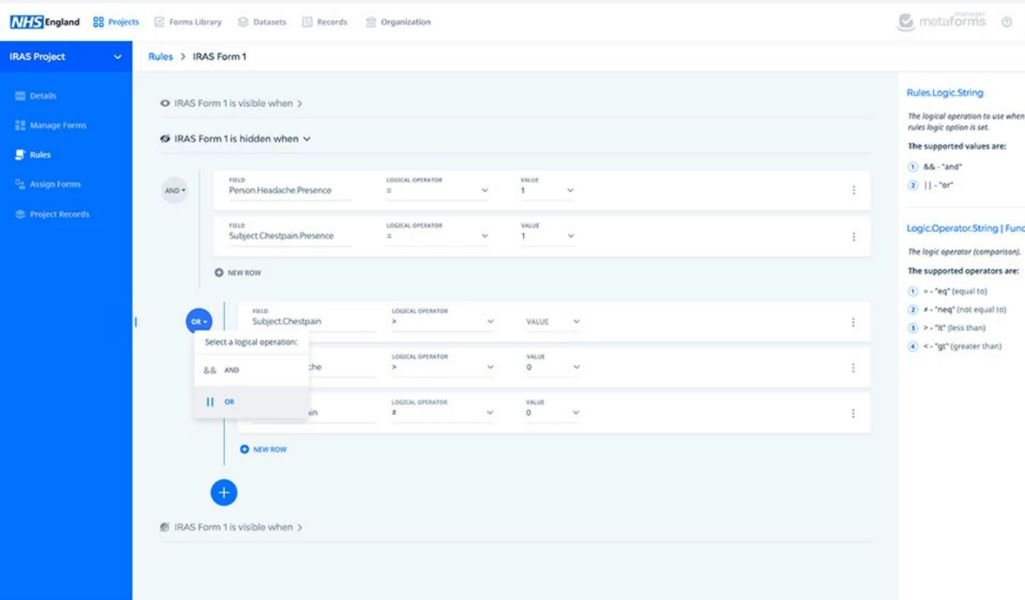Image resolution: width=1025 pixels, height=600 pixels.
Task: Click the Rules.Logic.String help heading
Action: point(945,93)
